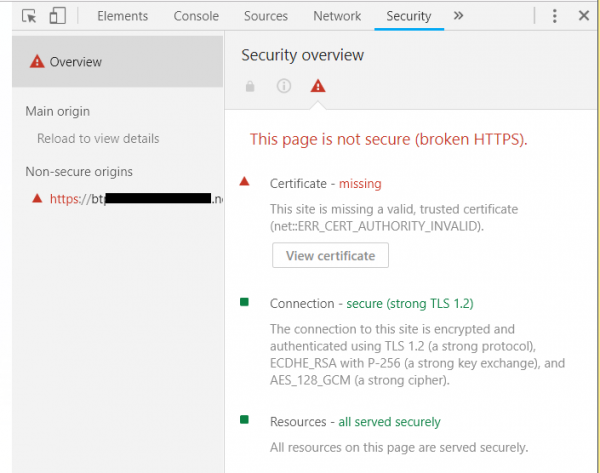Image resolution: width=600 pixels, height=473 pixels.
Task: Expand more tabs with the double chevron
Action: click(x=458, y=16)
